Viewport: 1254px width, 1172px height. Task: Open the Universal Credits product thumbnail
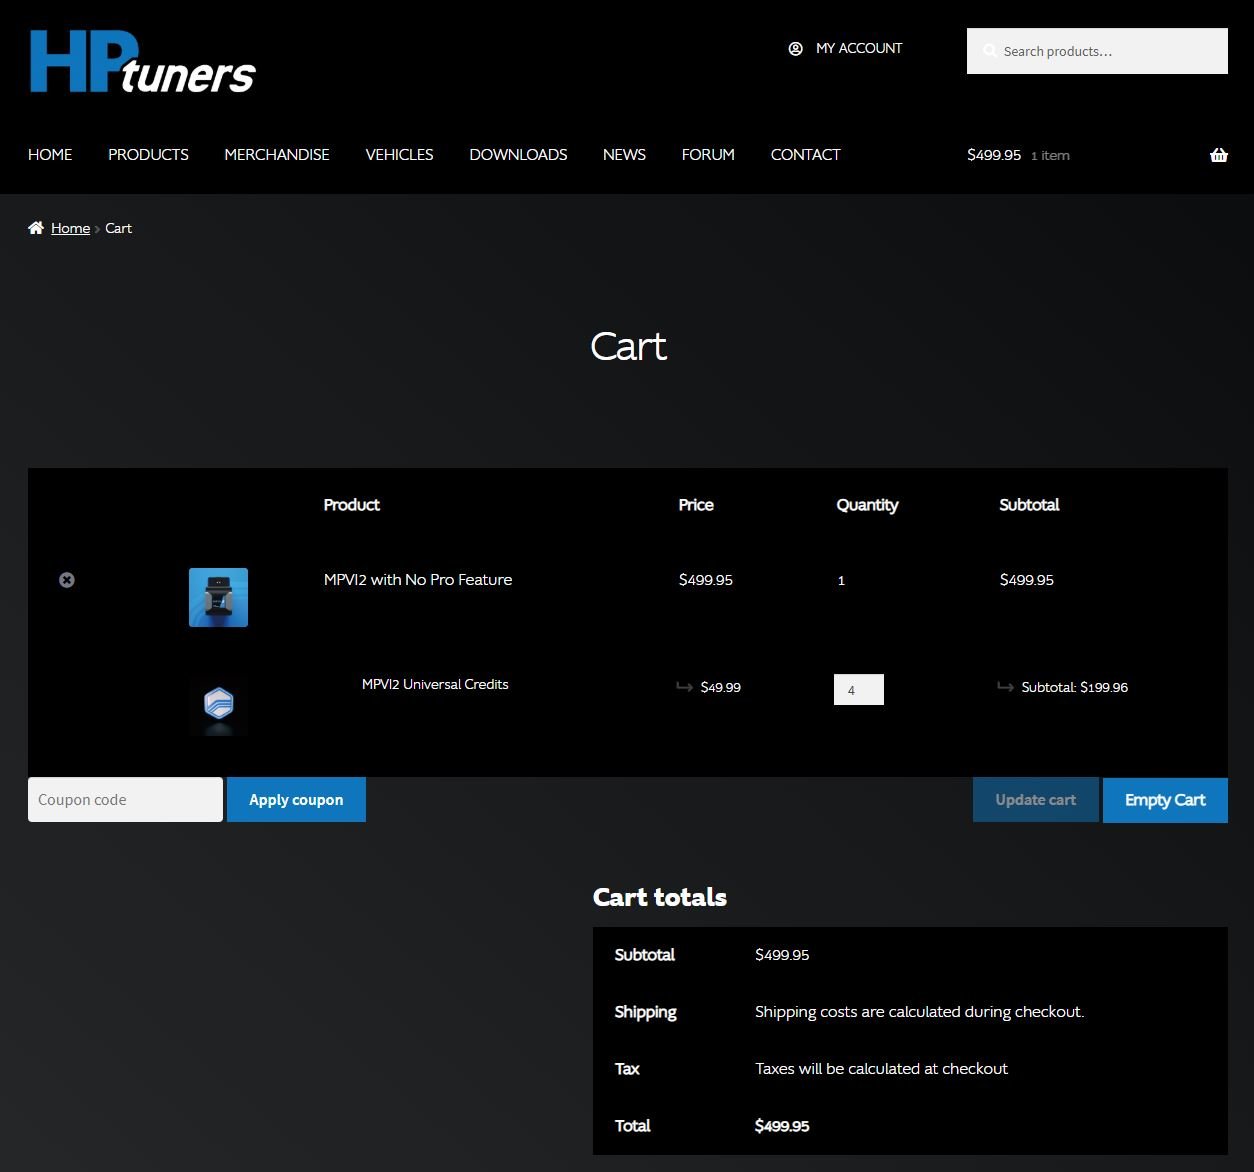pyautogui.click(x=218, y=706)
